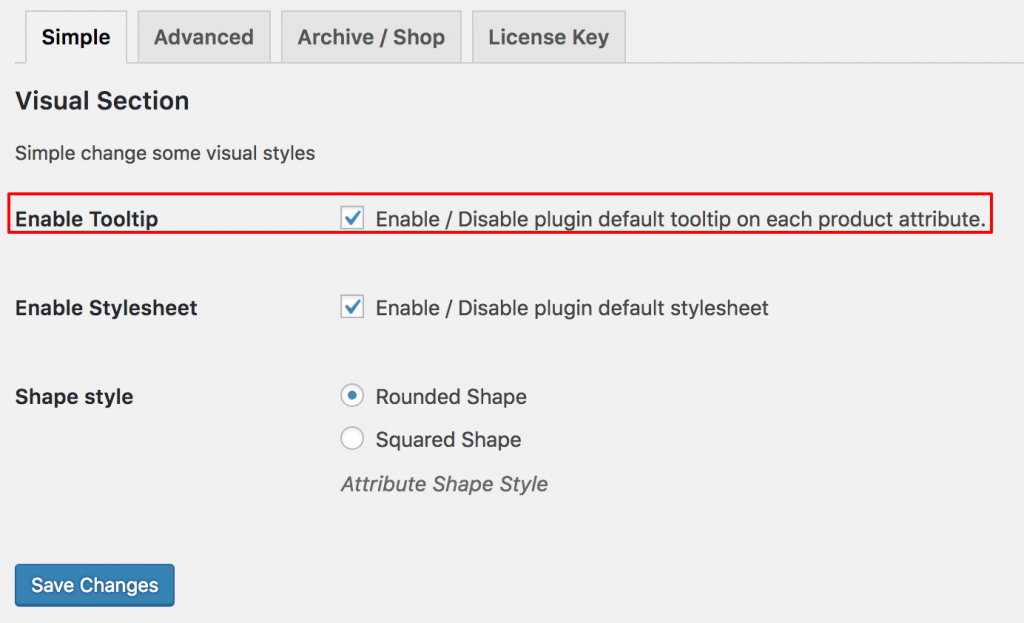Screen dimensions: 1024x623
Task: Go to the License Key tab
Action: [548, 37]
